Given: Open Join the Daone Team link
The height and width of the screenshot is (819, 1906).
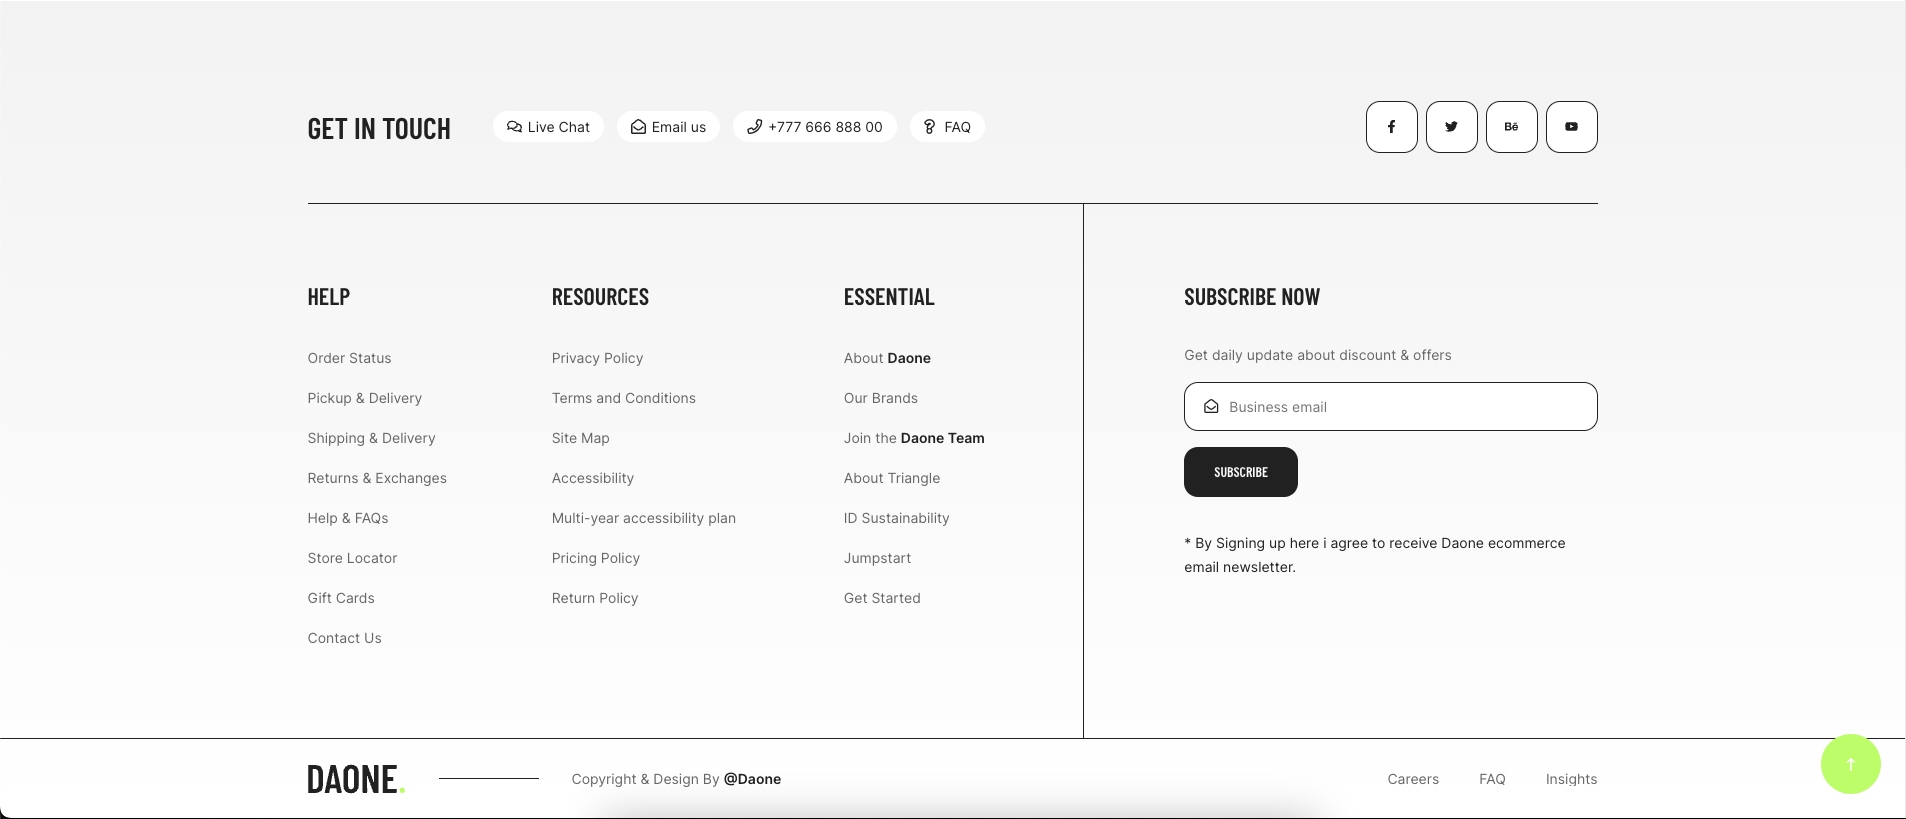Looking at the screenshot, I should click(913, 438).
